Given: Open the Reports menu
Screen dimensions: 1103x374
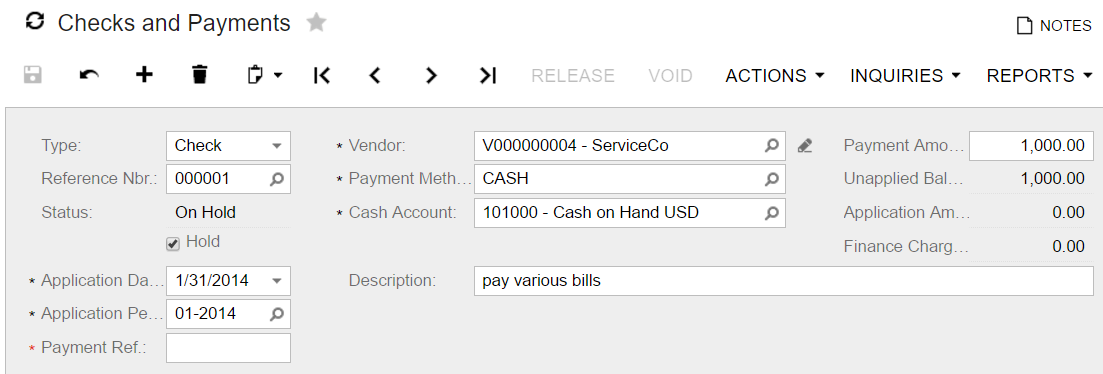Looking at the screenshot, I should pos(1040,75).
